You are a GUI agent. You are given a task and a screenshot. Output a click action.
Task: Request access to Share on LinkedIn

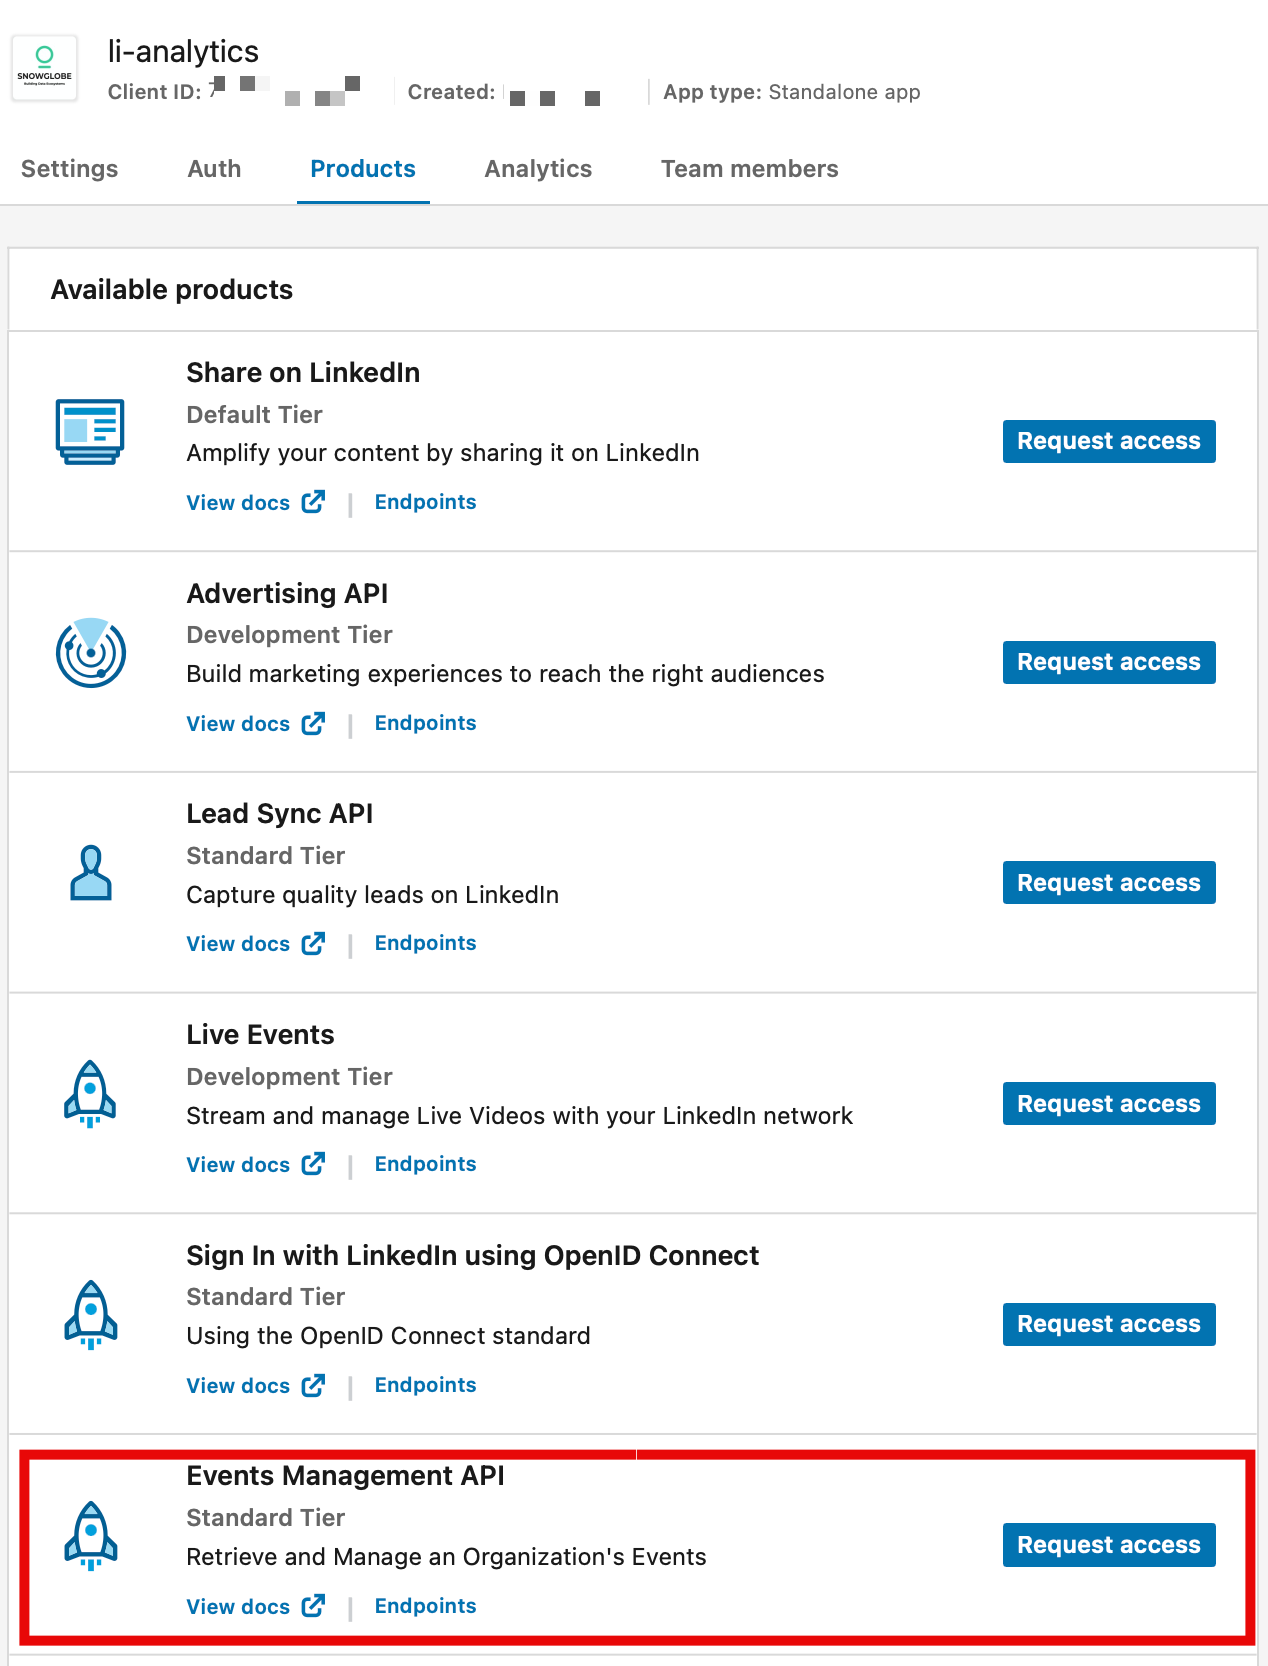[x=1109, y=441]
